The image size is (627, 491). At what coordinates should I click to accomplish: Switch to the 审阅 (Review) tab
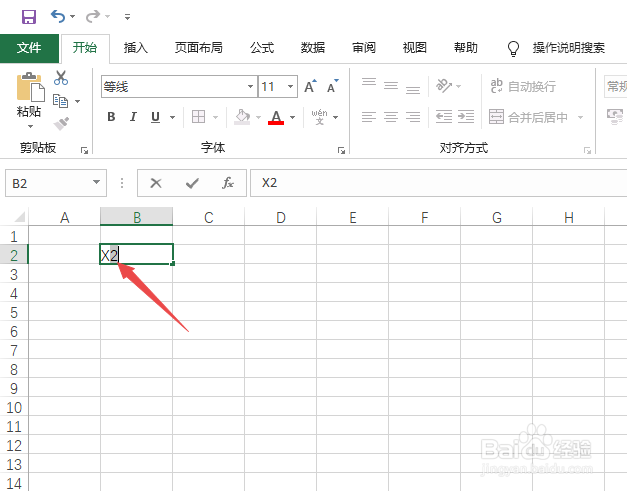[363, 48]
